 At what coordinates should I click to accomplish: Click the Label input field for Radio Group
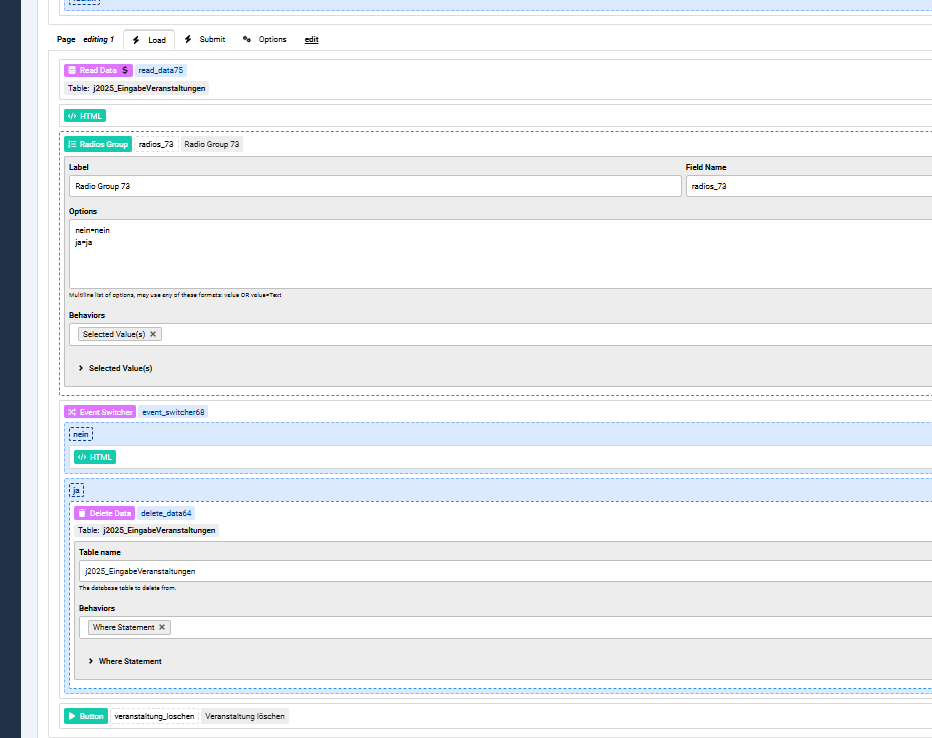pos(374,186)
